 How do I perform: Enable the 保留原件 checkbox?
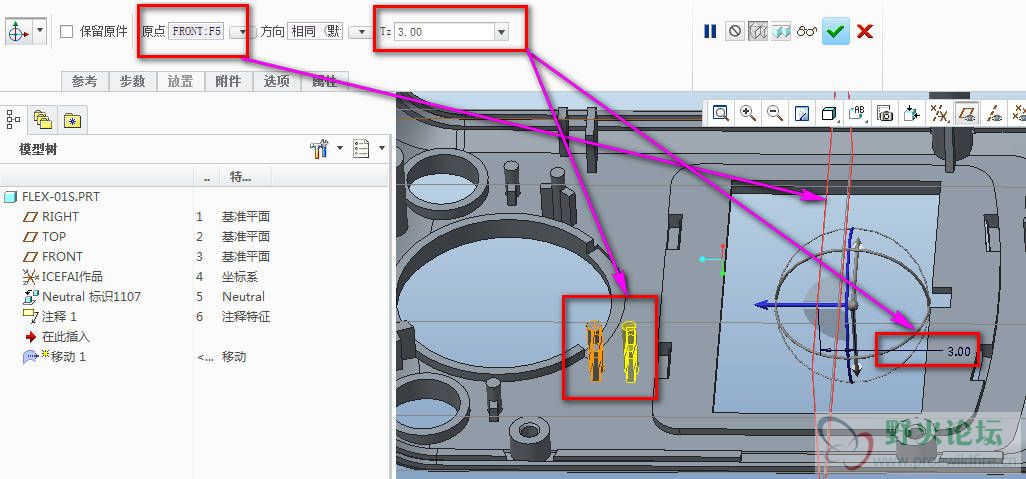(66, 31)
